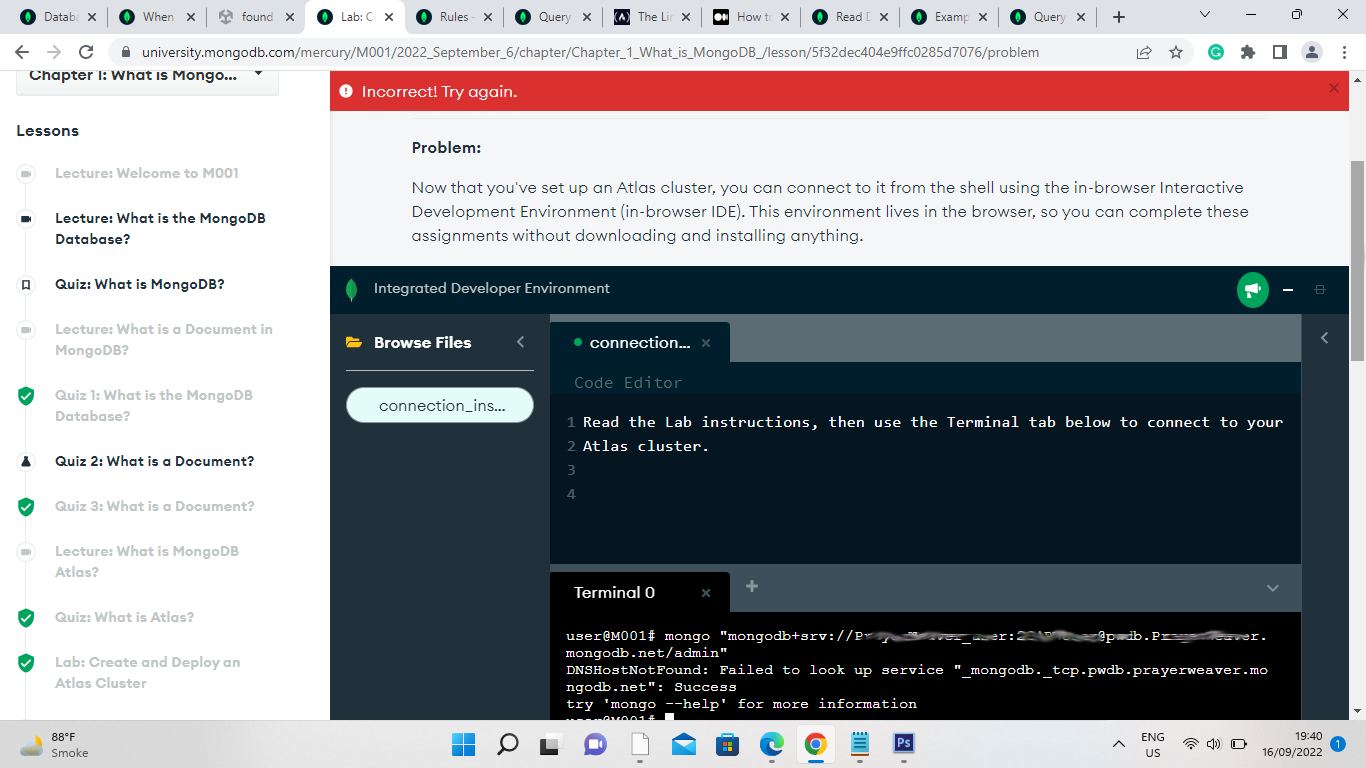Close the Terminal 0 tab

coord(705,593)
